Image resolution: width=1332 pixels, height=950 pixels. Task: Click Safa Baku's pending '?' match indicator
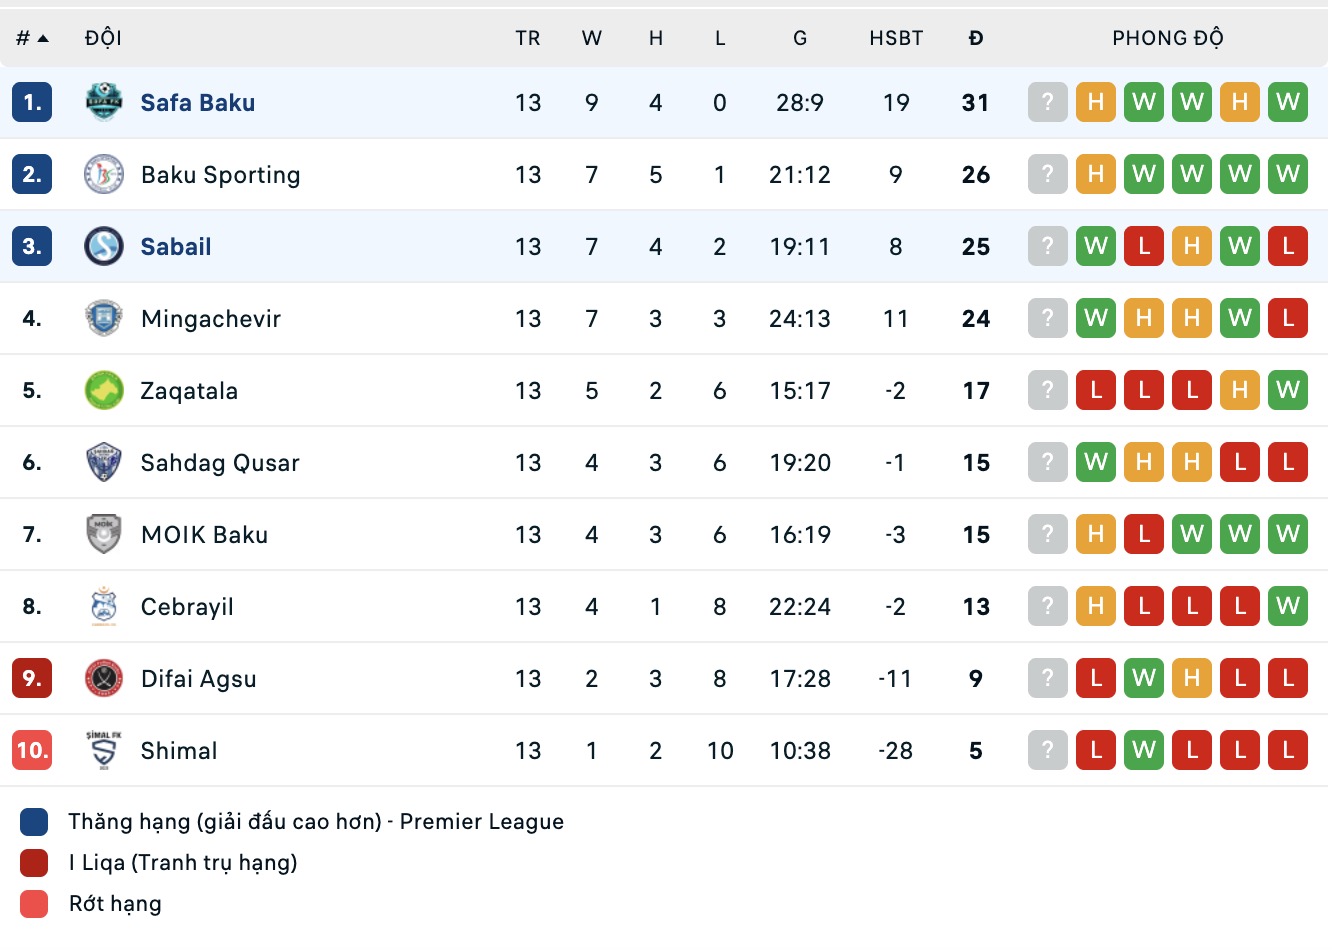(x=1047, y=101)
